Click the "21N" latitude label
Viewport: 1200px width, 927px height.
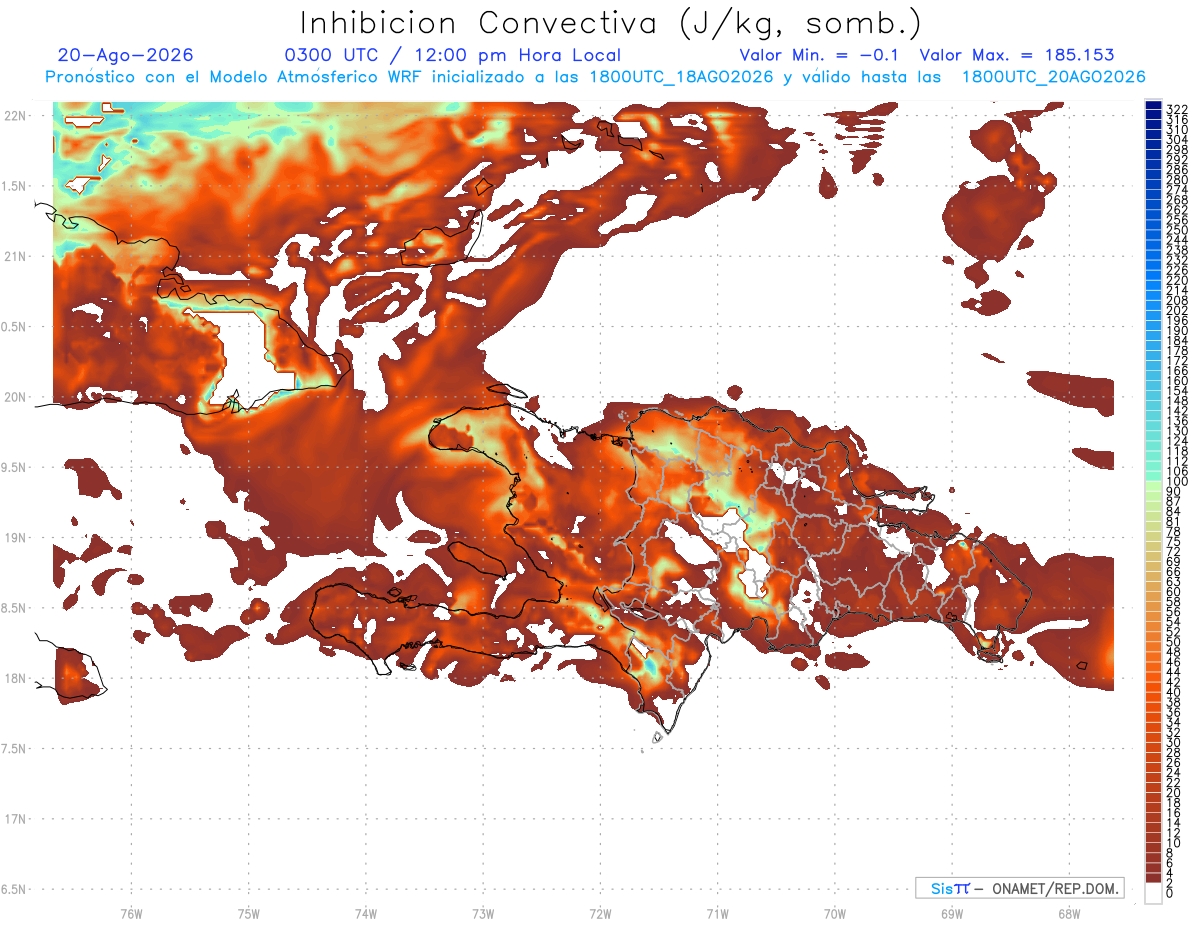15,257
